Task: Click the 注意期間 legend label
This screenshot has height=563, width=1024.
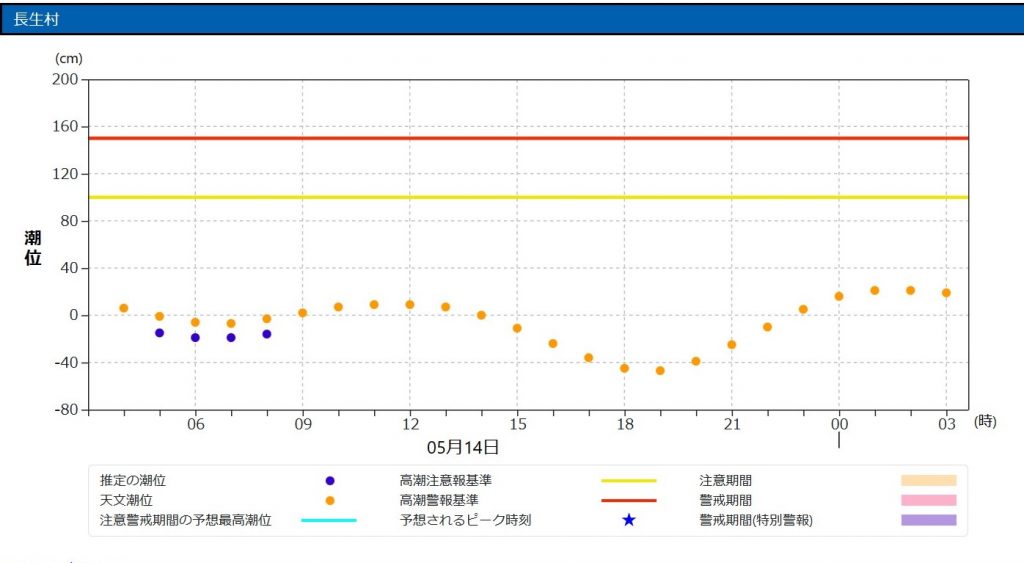Action: (726, 481)
